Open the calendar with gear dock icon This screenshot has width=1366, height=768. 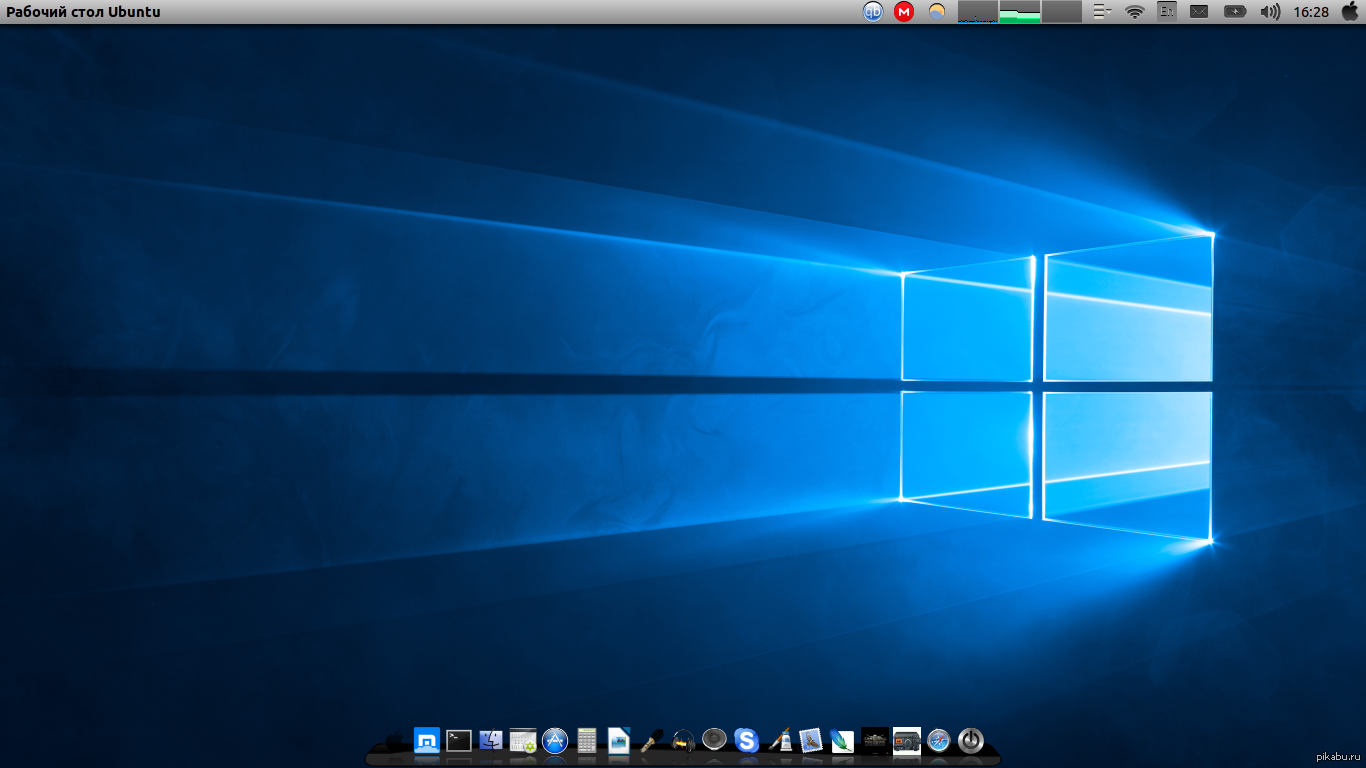(x=523, y=740)
